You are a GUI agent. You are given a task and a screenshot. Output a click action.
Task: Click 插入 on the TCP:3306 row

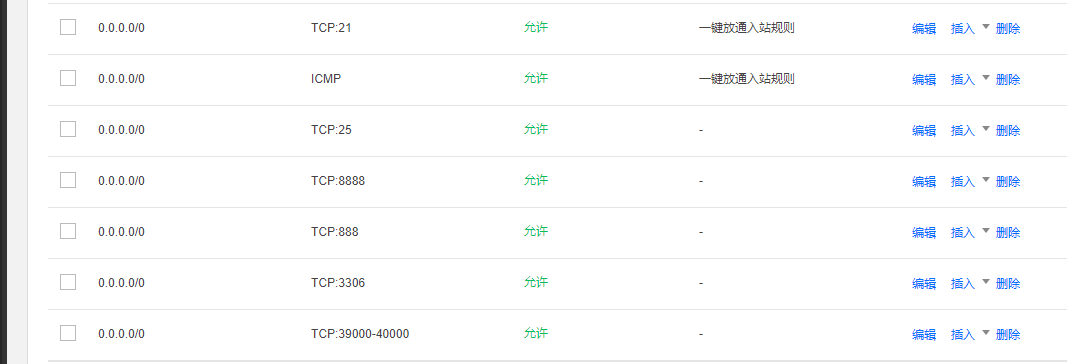pos(963,284)
